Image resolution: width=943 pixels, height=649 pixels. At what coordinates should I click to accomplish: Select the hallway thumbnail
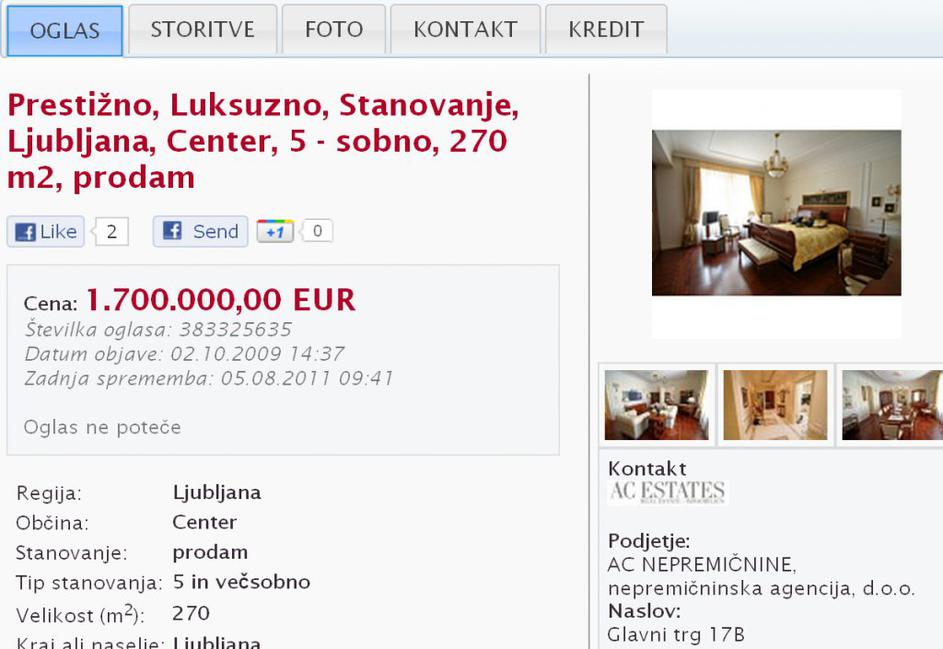(775, 405)
